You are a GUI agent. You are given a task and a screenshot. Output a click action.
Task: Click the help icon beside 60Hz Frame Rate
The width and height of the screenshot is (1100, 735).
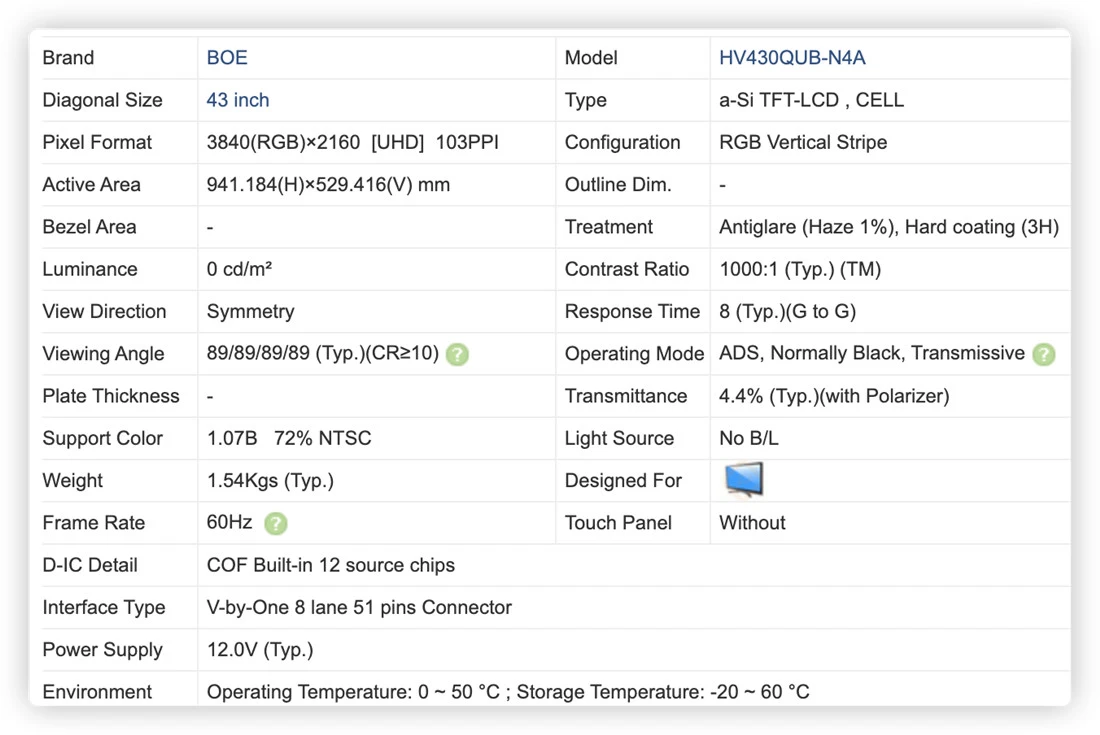[276, 523]
